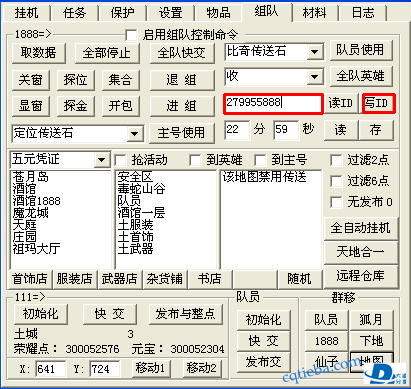411x389 pixels.
Task: Switch to the 日志 tab
Action: (363, 13)
